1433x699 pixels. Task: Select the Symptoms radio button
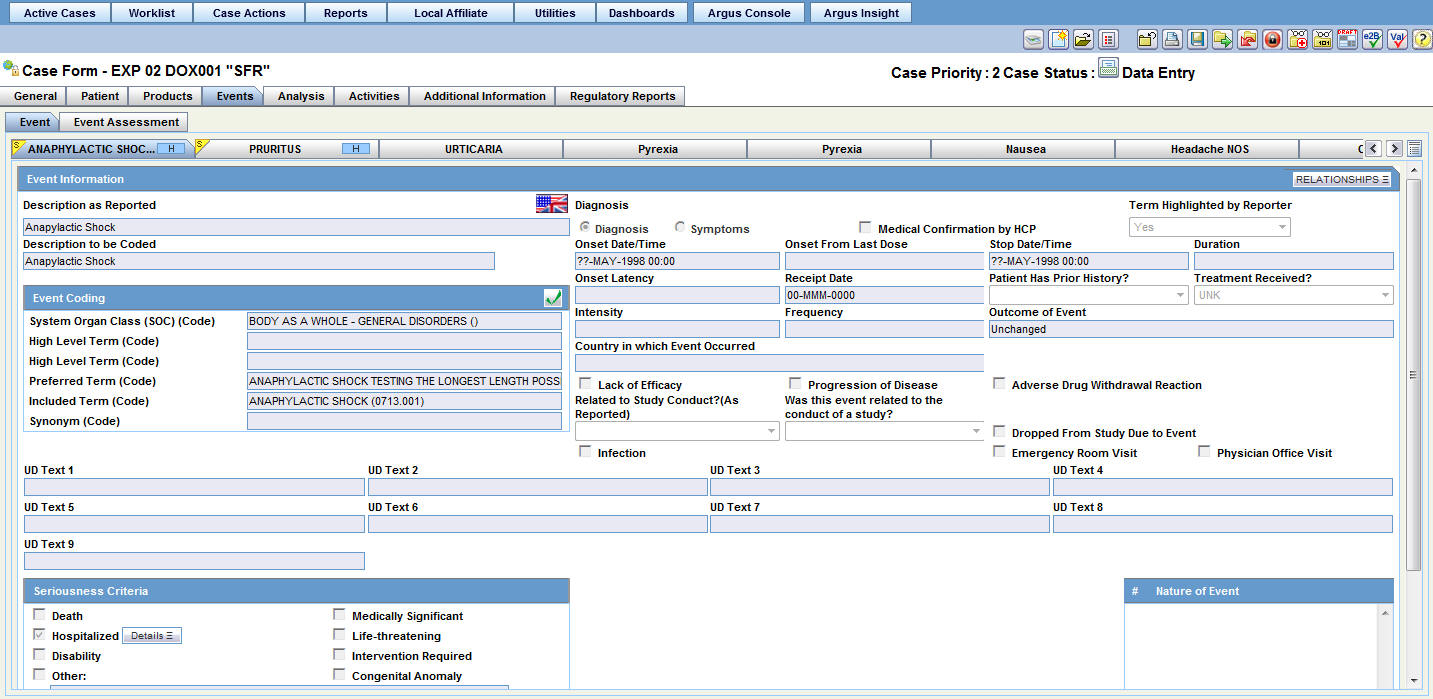pyautogui.click(x=680, y=227)
